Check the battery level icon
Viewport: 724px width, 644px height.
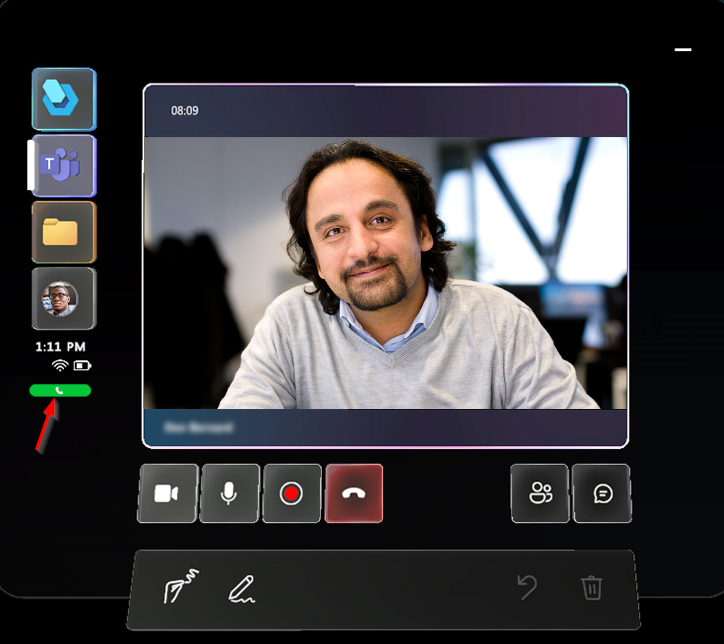[82, 366]
